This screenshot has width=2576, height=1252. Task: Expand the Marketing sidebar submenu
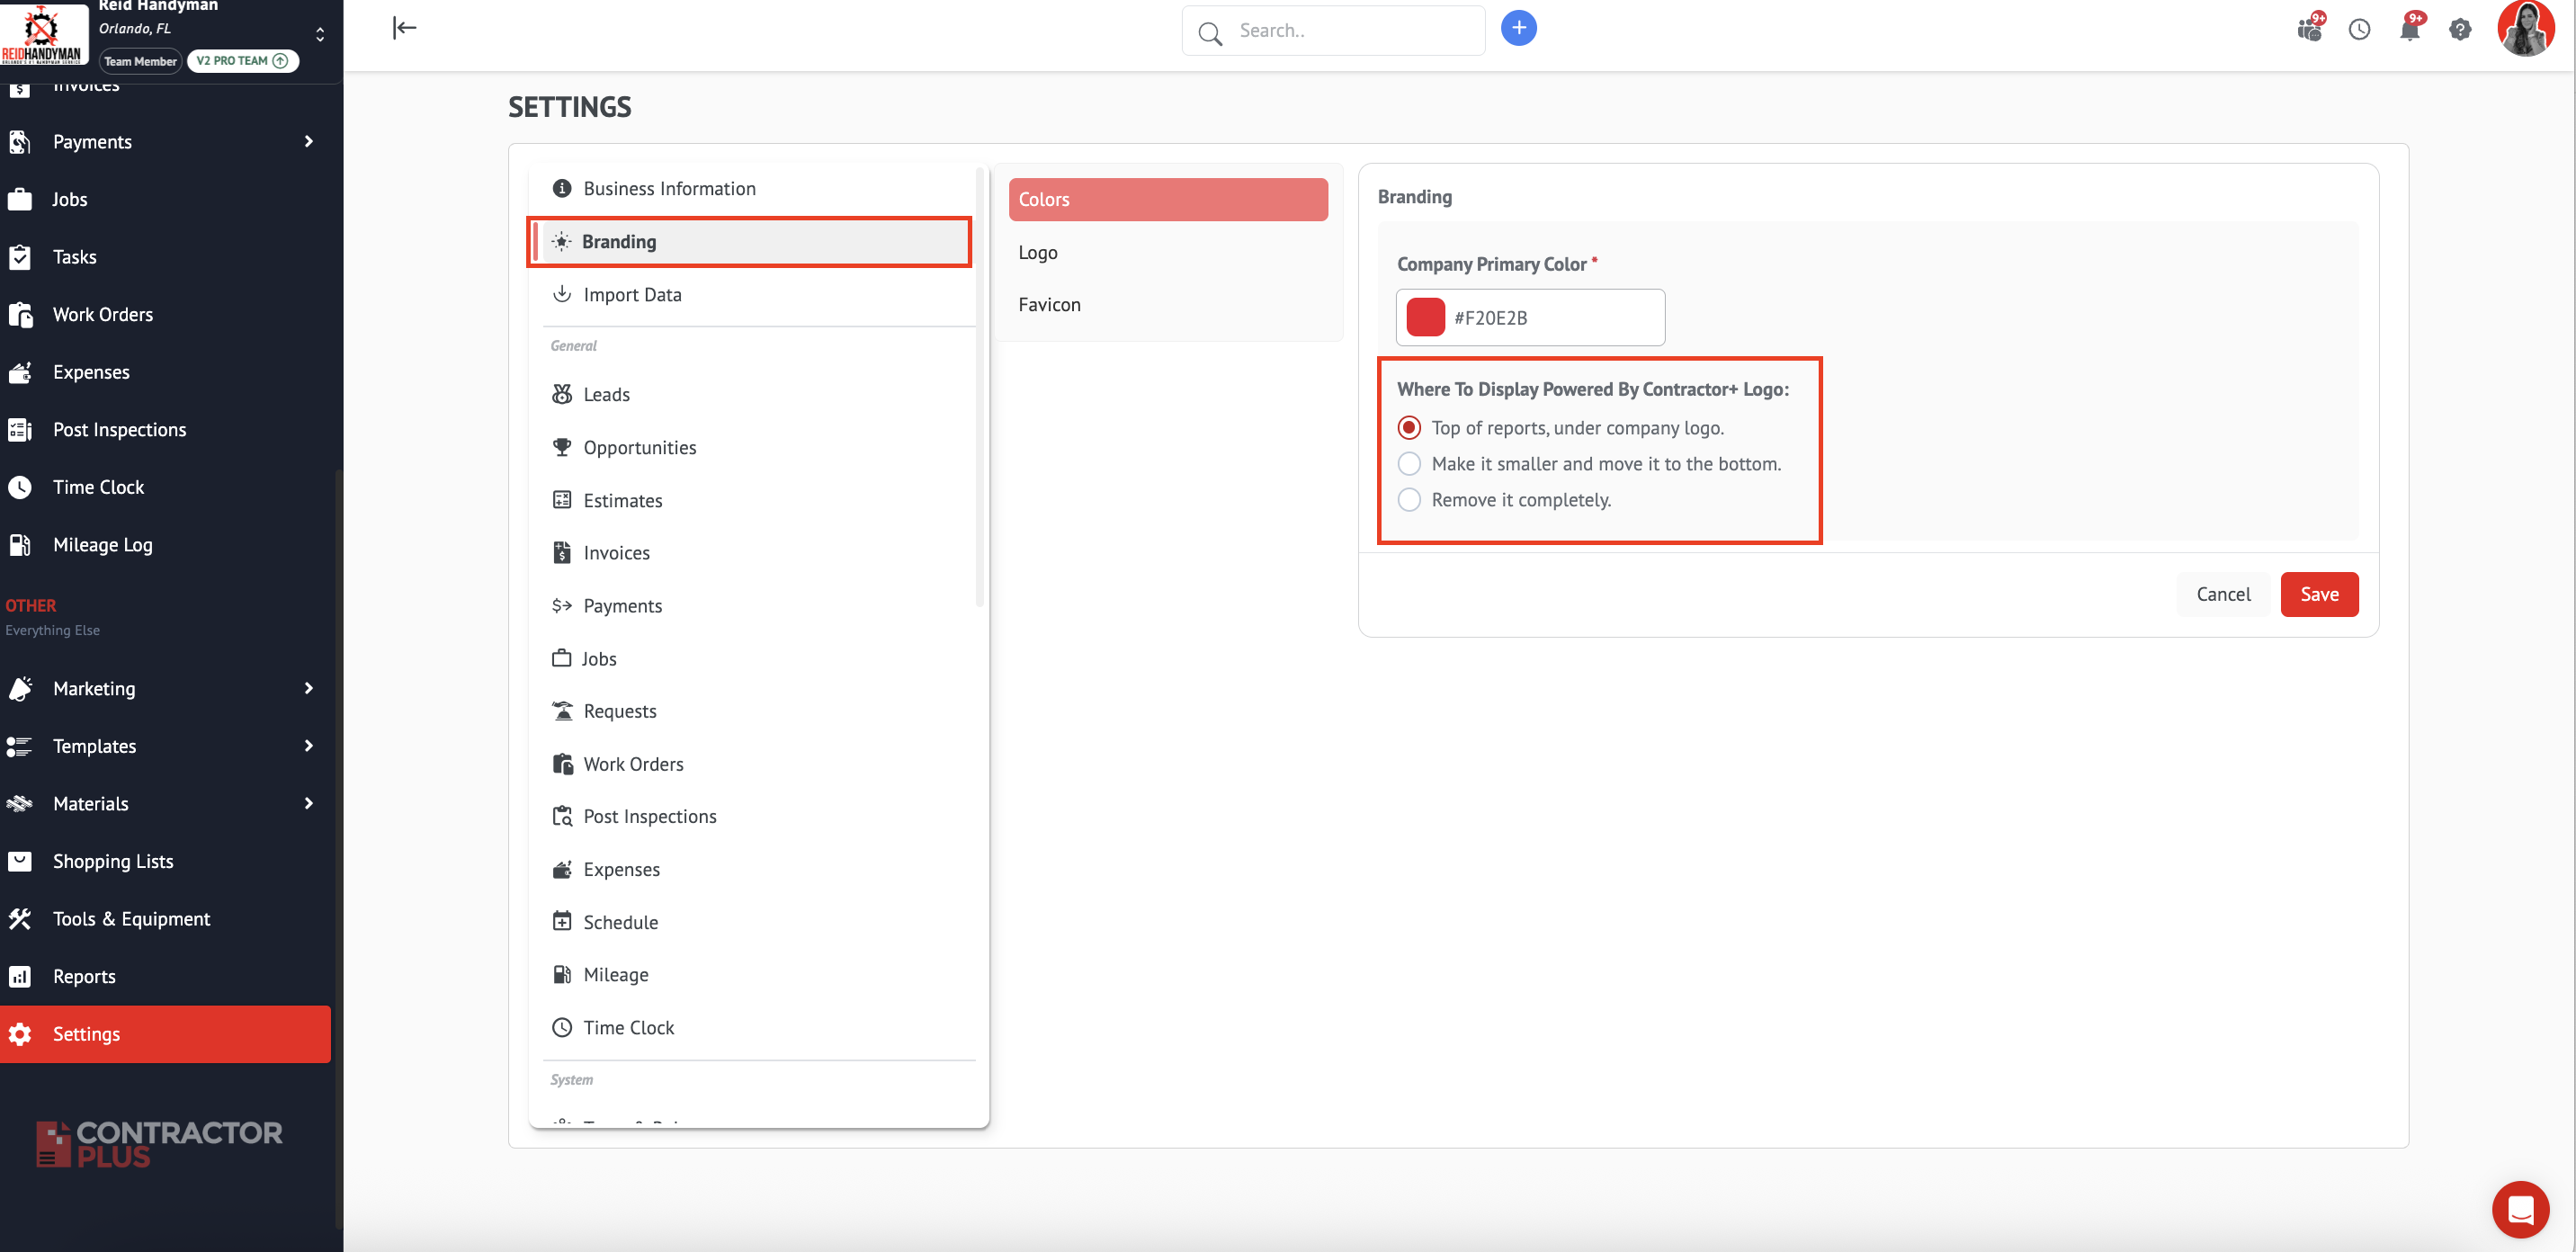[309, 688]
